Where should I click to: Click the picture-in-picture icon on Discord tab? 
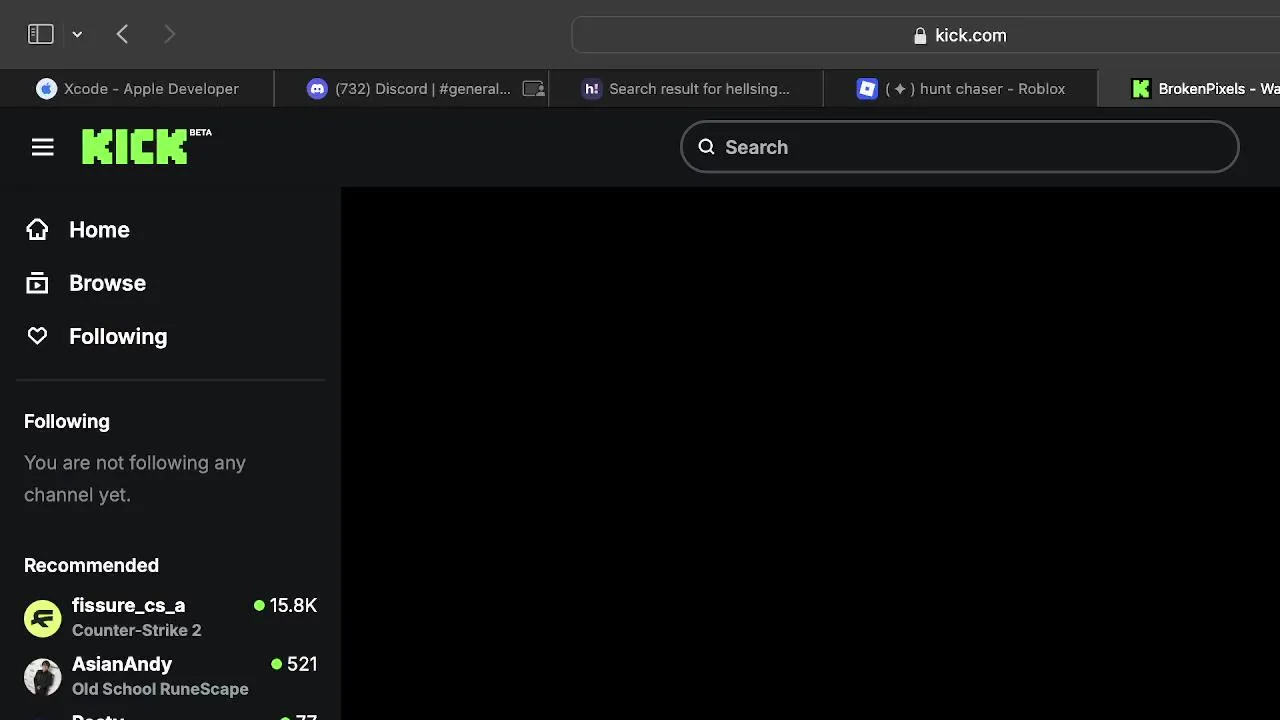pos(534,88)
